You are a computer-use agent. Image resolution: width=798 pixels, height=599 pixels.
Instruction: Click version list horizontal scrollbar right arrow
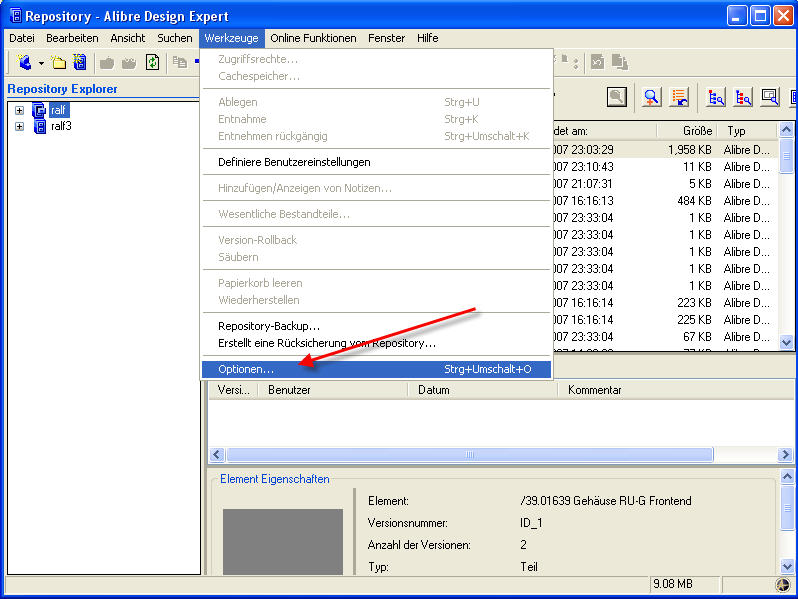(785, 454)
